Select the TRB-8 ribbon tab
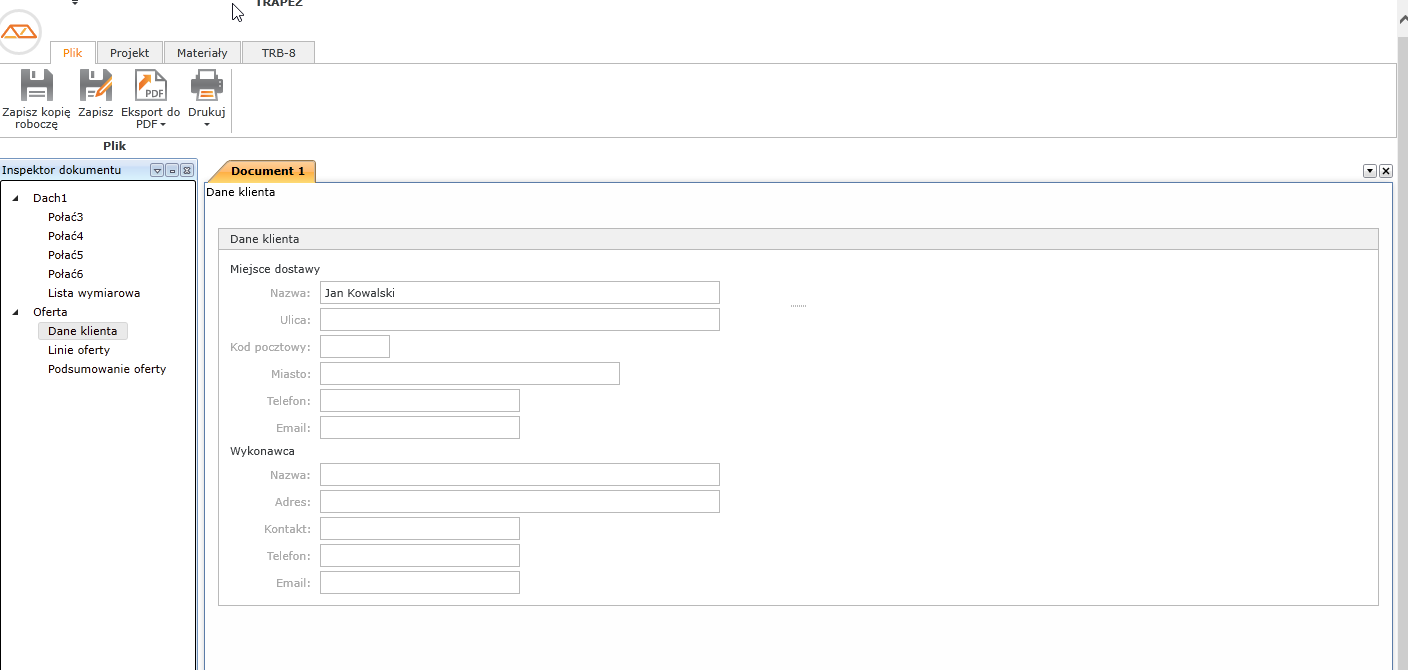1408x670 pixels. point(278,53)
